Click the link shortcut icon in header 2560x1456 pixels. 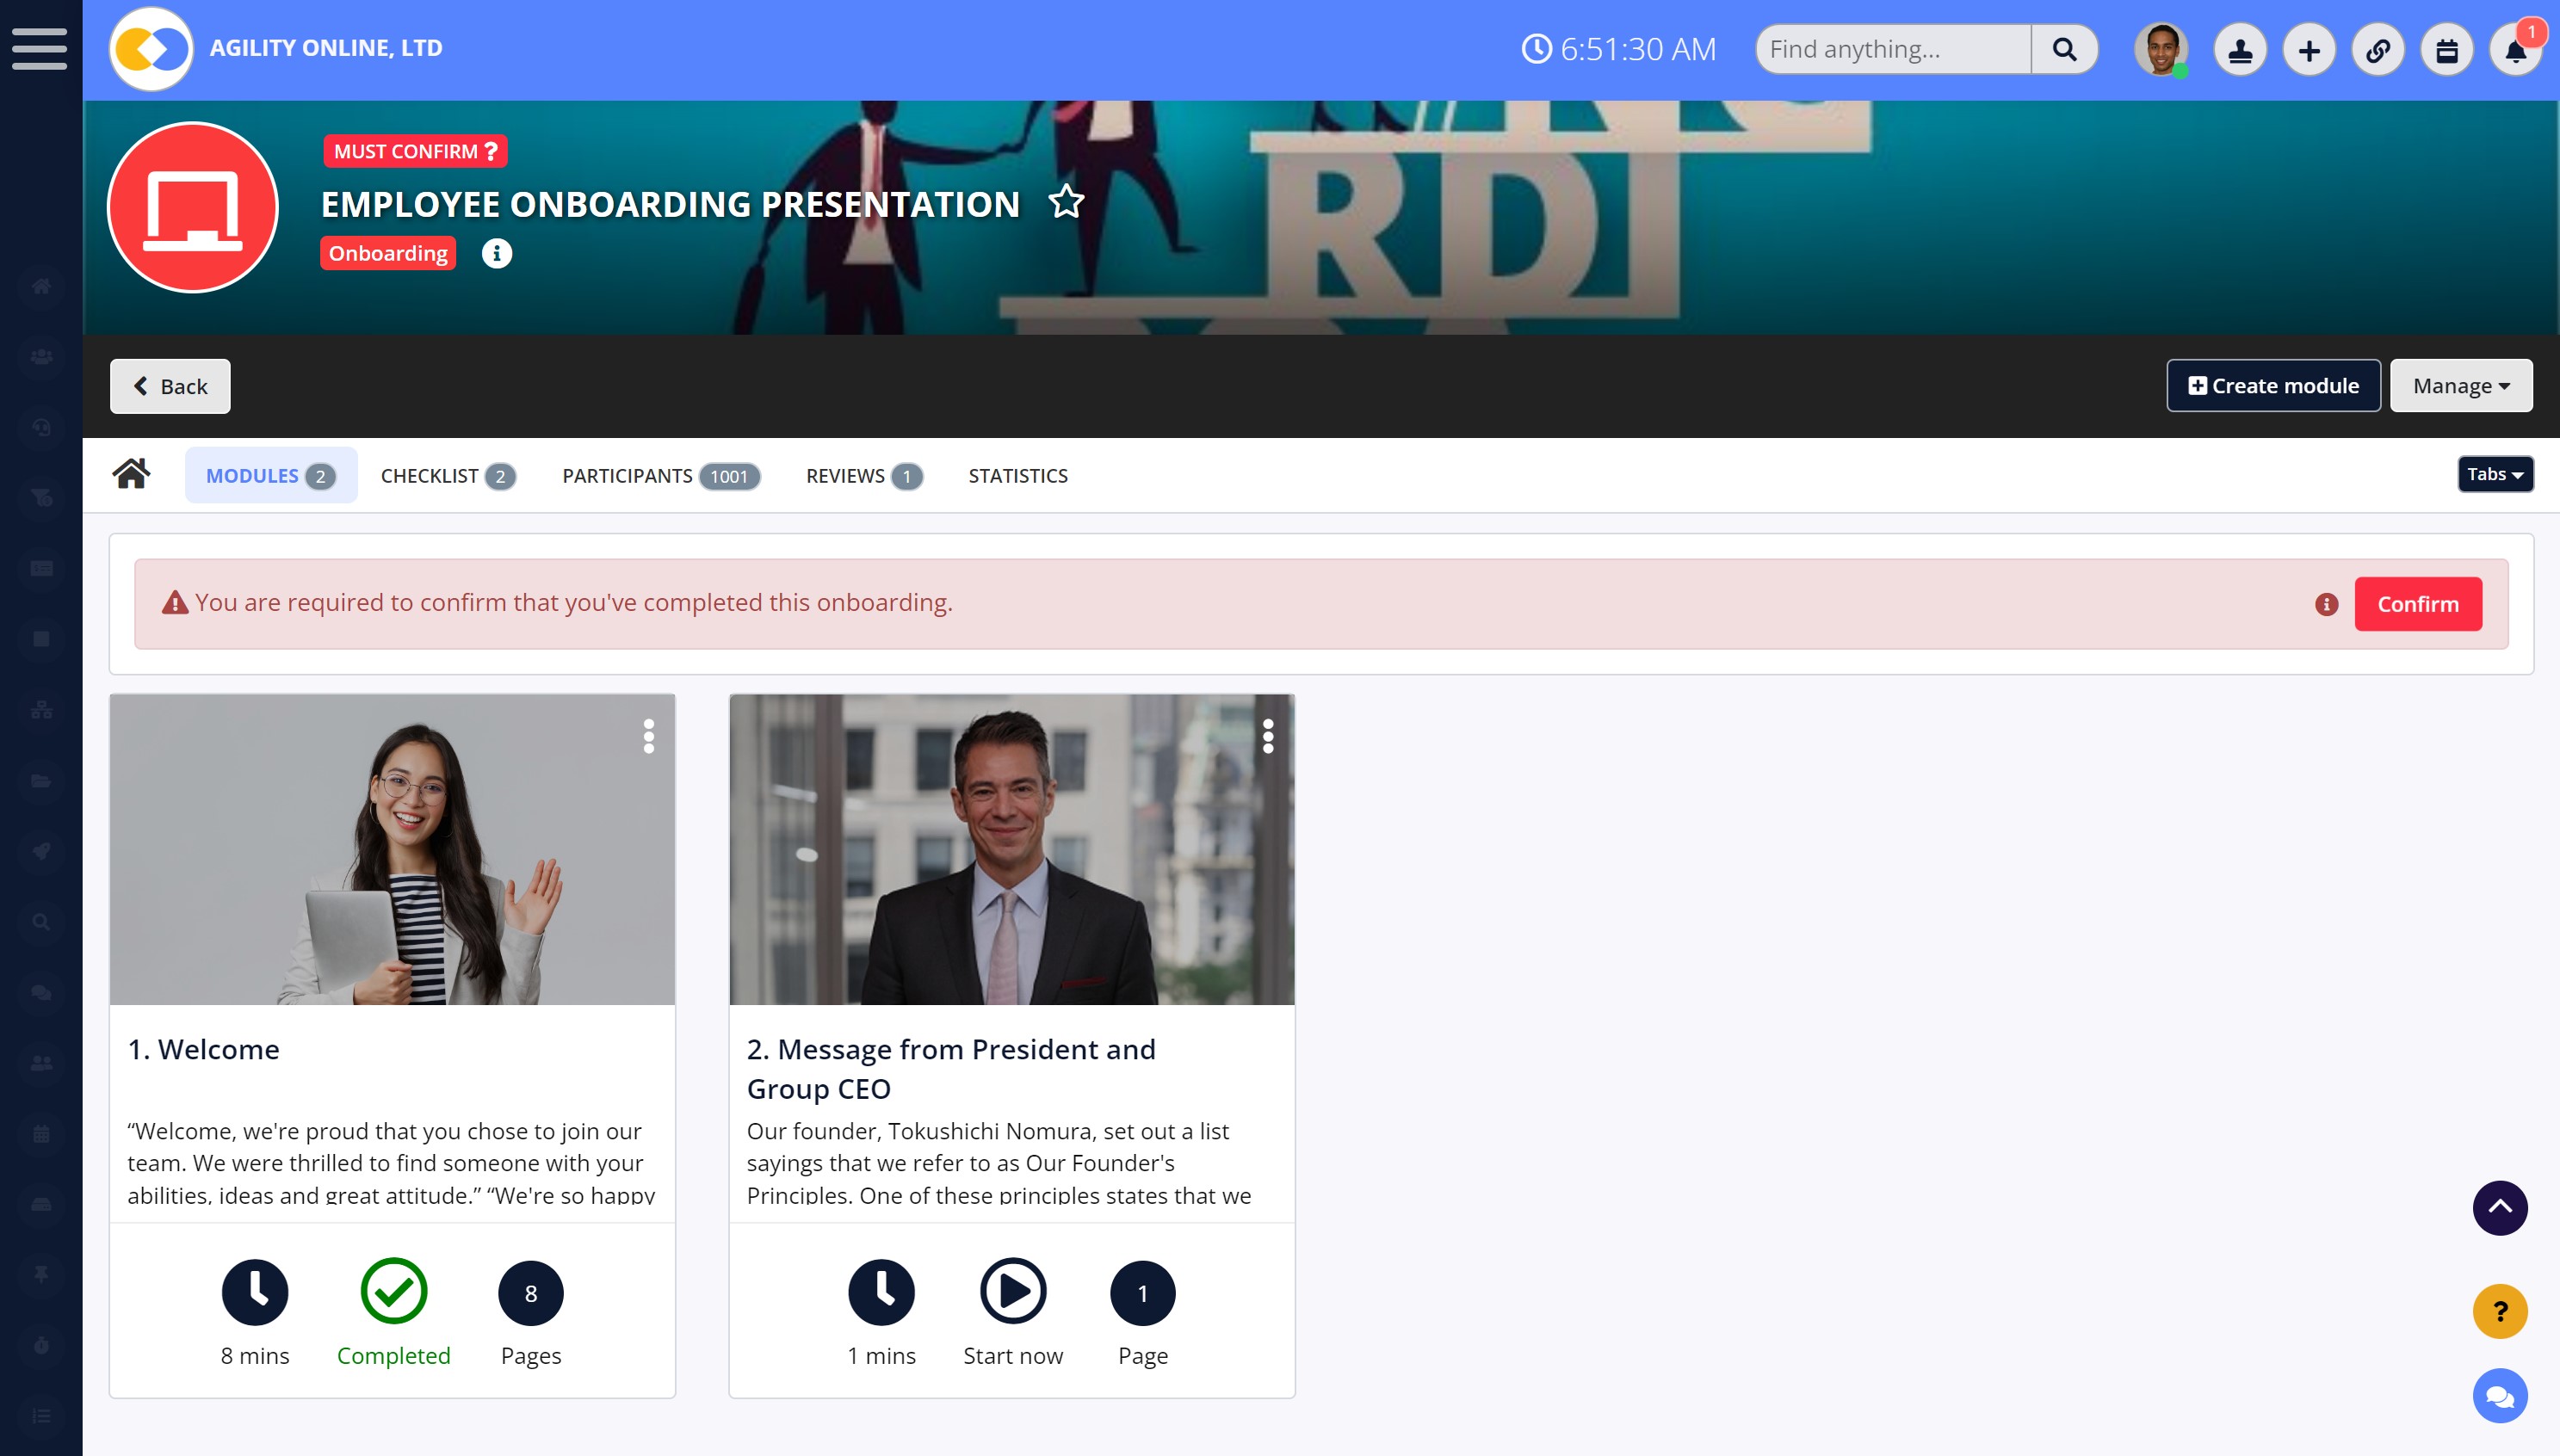pyautogui.click(x=2377, y=50)
